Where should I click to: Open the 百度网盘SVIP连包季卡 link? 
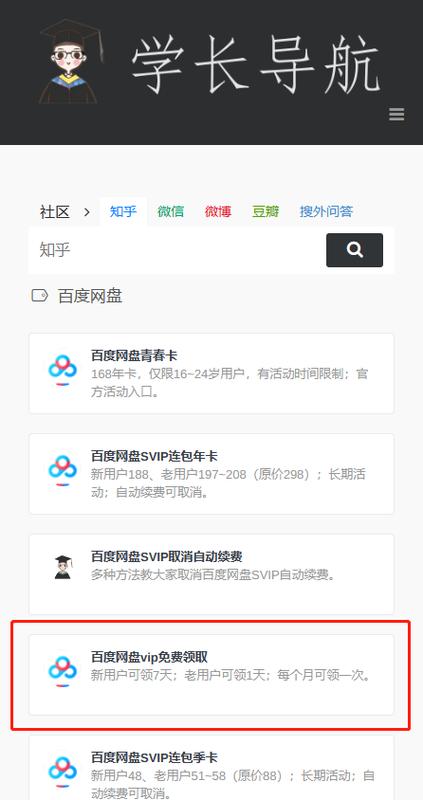tap(155, 758)
